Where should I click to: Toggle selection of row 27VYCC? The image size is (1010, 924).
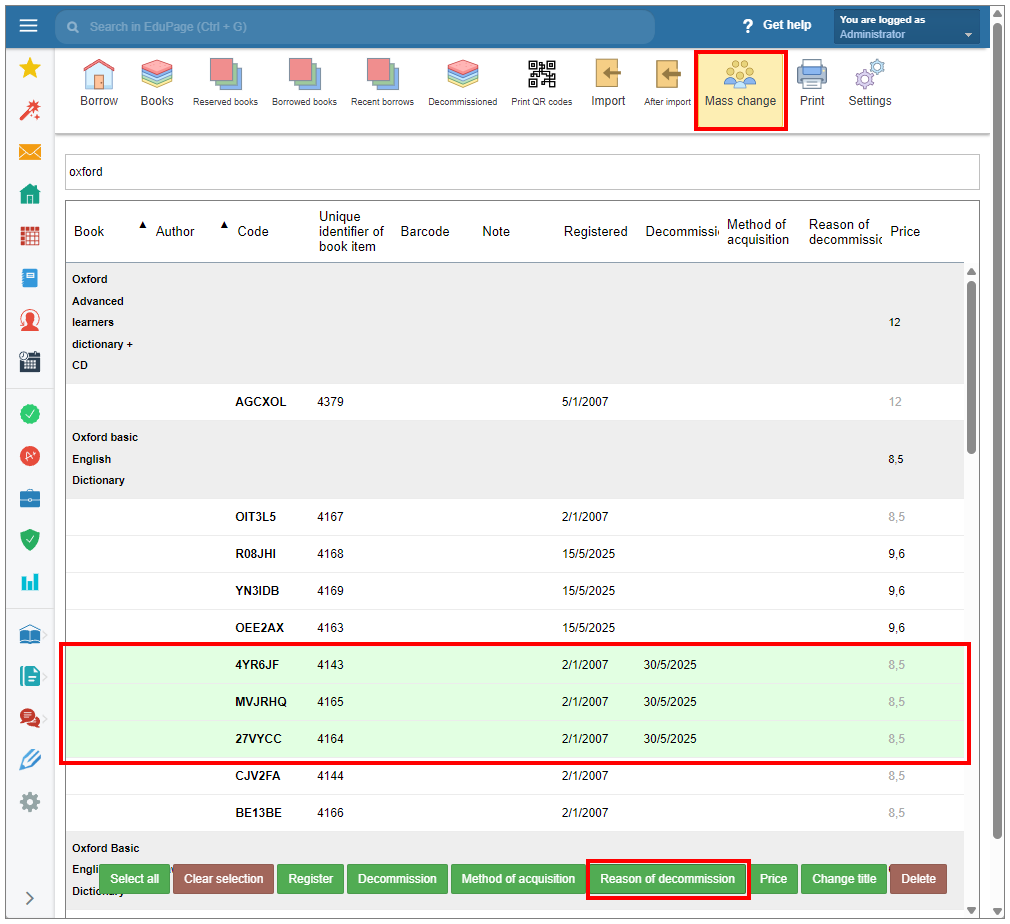260,739
